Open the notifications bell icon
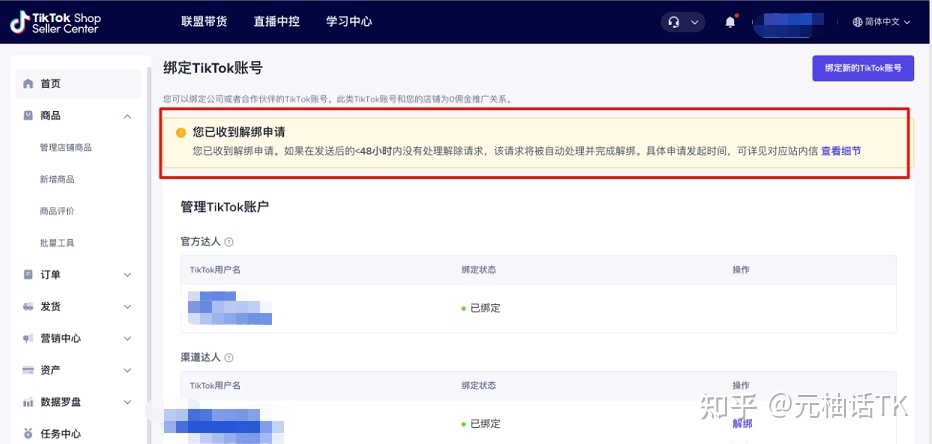Viewport: 932px width, 444px height. [731, 22]
